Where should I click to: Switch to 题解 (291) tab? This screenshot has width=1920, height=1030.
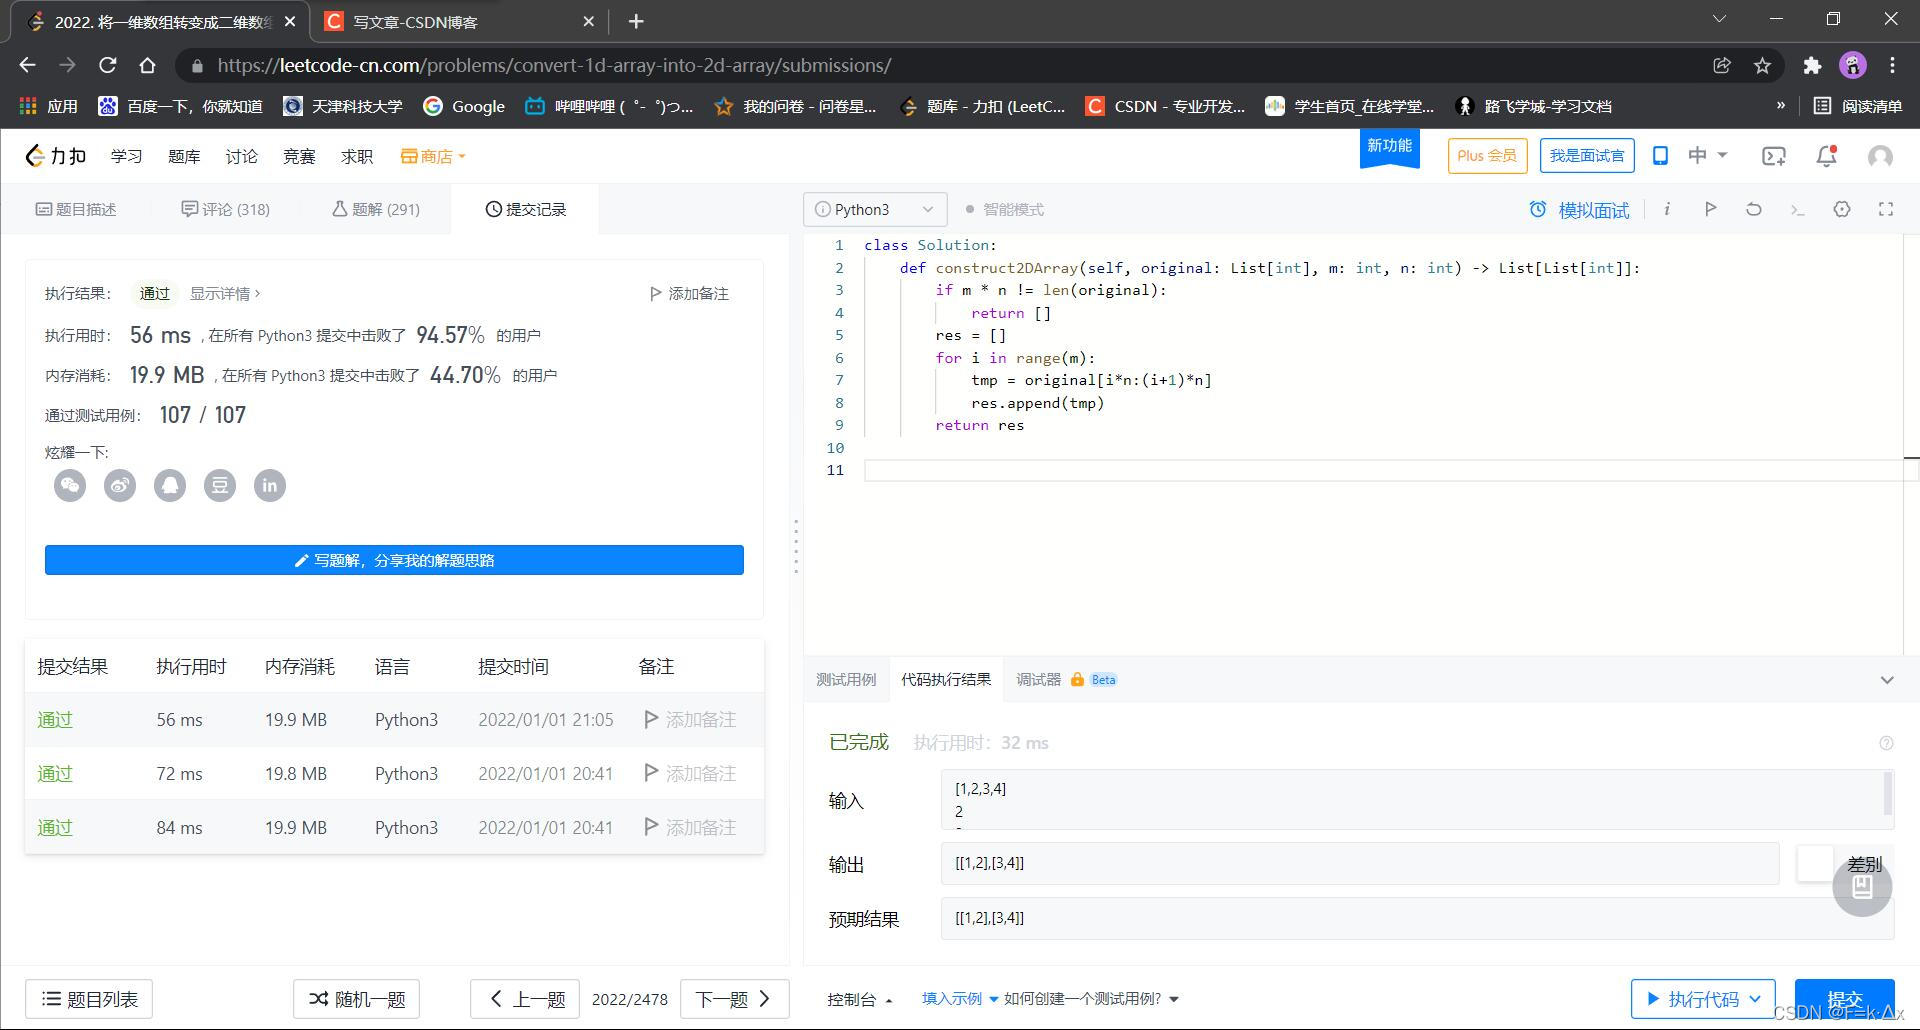pos(375,209)
